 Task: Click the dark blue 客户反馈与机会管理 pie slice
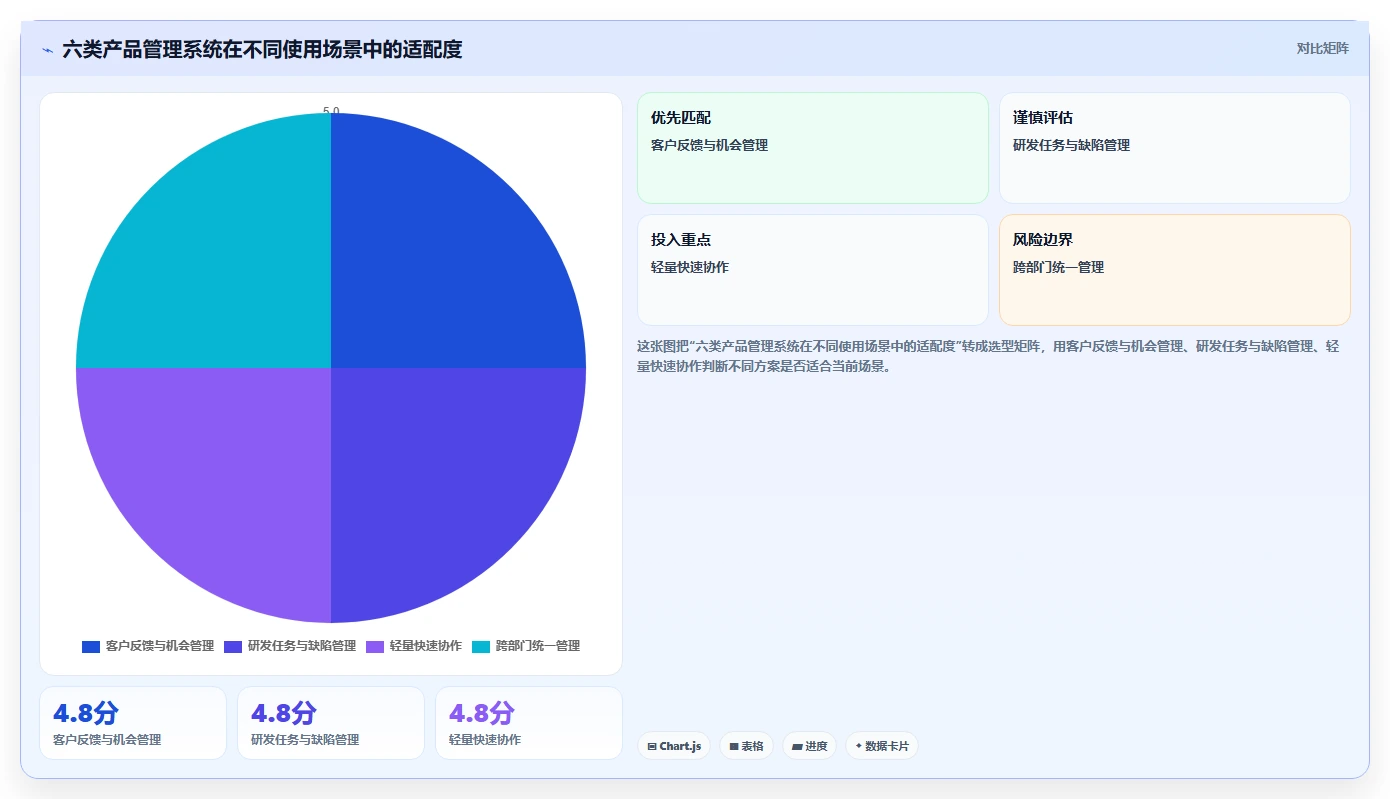(458, 240)
